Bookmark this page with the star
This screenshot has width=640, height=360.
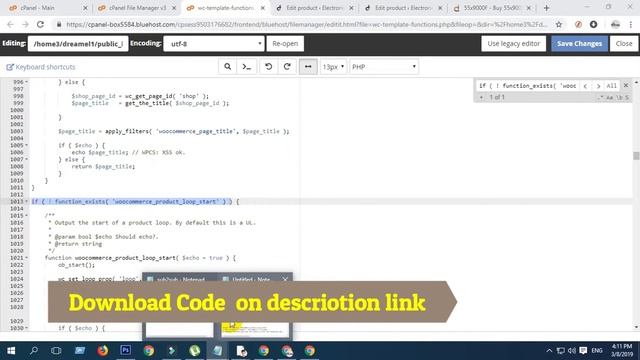pos(559,24)
